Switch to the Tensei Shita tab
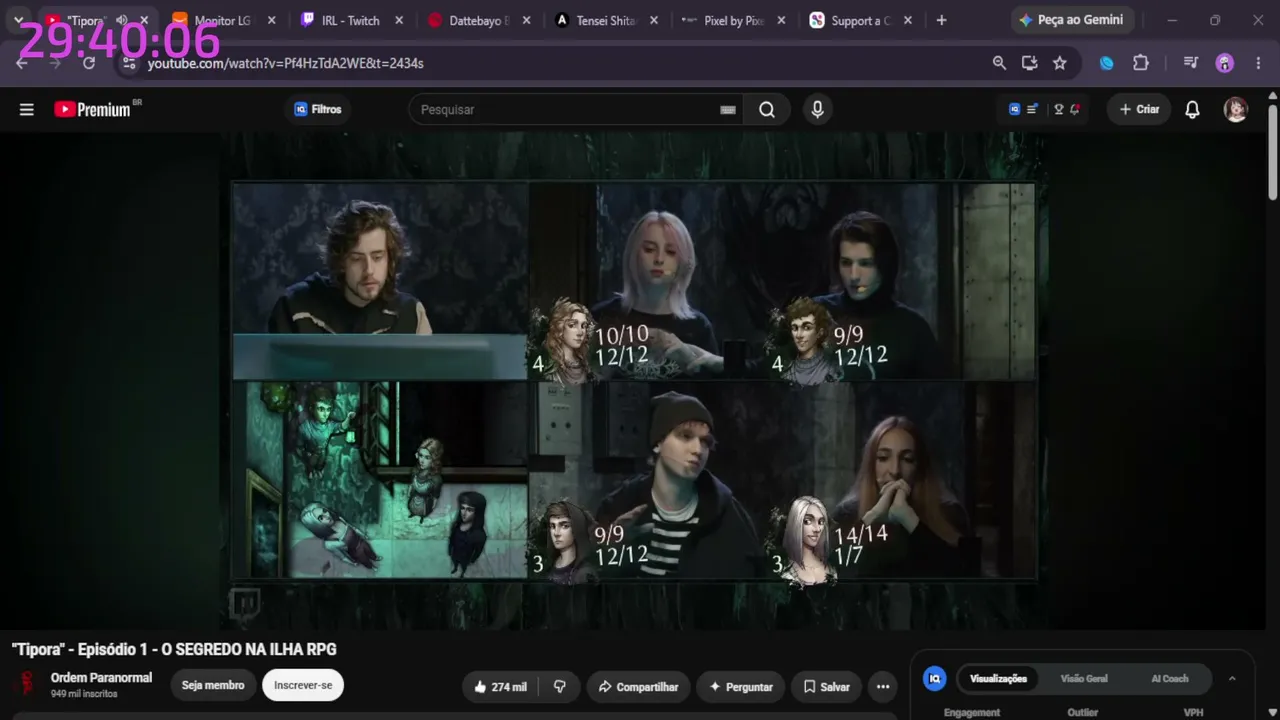Image resolution: width=1280 pixels, height=720 pixels. point(605,20)
